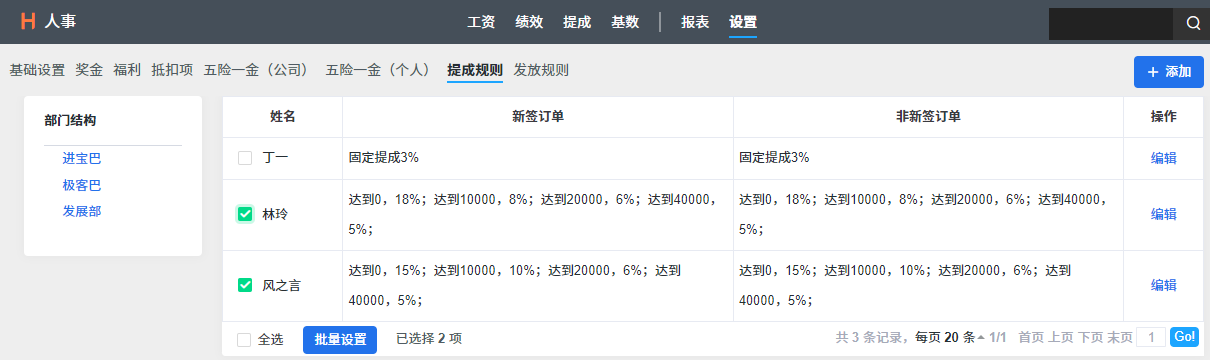Go to 上页 in pagination

click(1060, 339)
